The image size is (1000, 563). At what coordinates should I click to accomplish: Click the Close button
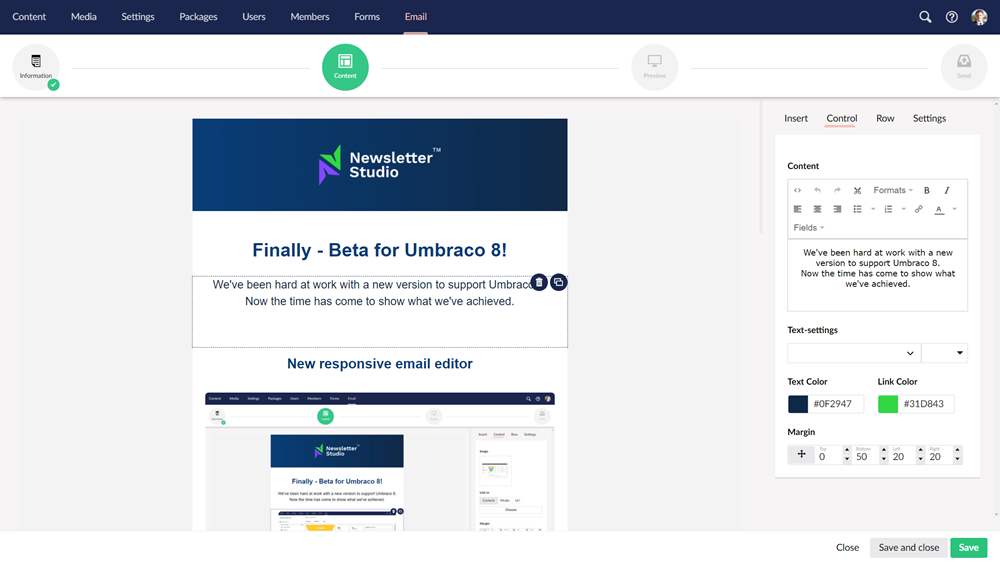click(x=847, y=547)
